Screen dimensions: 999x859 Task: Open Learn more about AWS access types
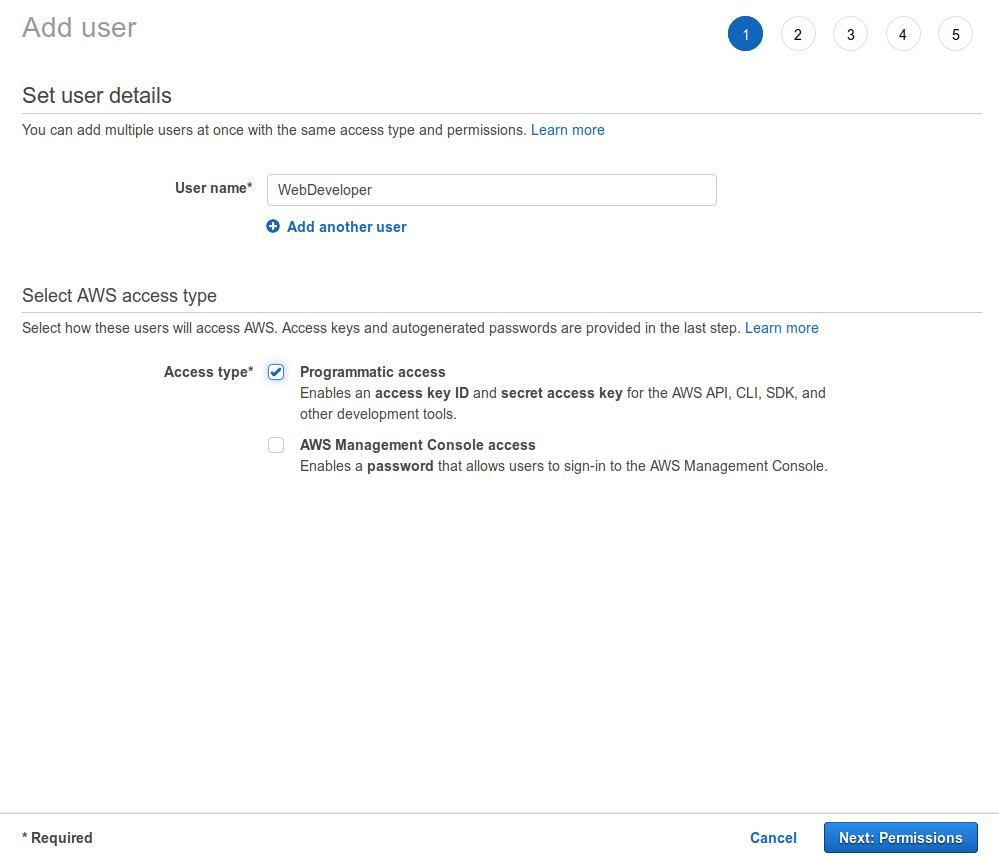782,328
